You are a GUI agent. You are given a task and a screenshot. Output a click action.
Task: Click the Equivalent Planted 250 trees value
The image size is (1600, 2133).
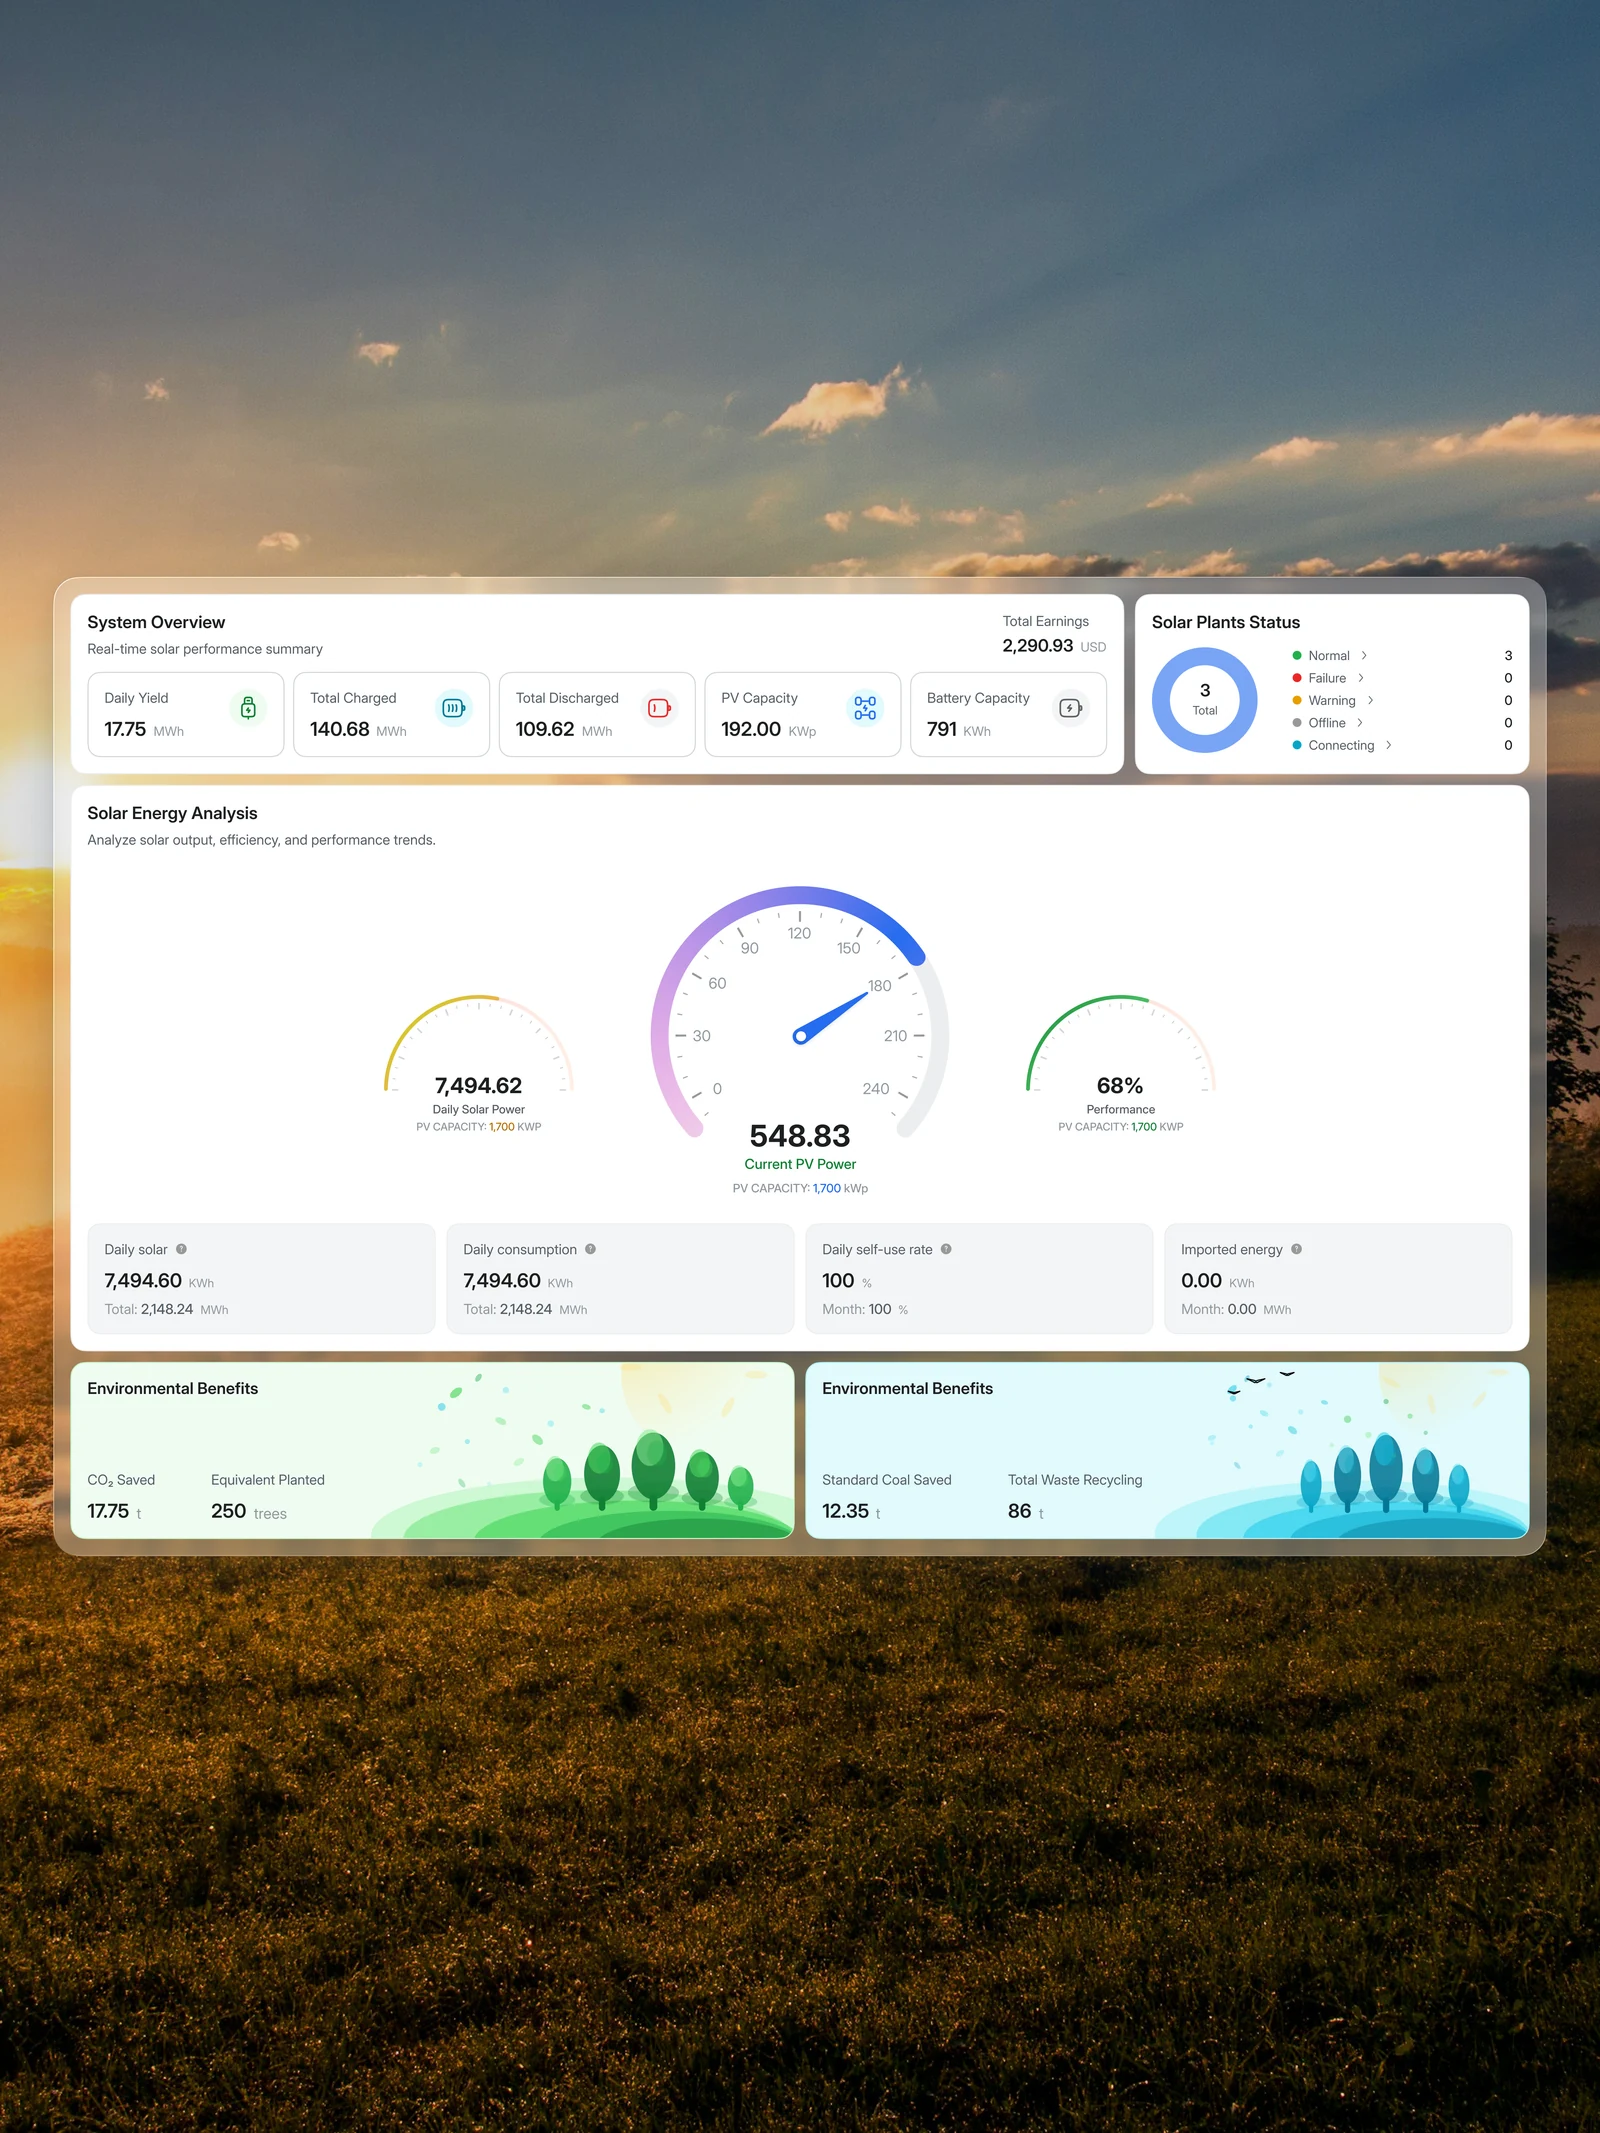coord(249,1511)
